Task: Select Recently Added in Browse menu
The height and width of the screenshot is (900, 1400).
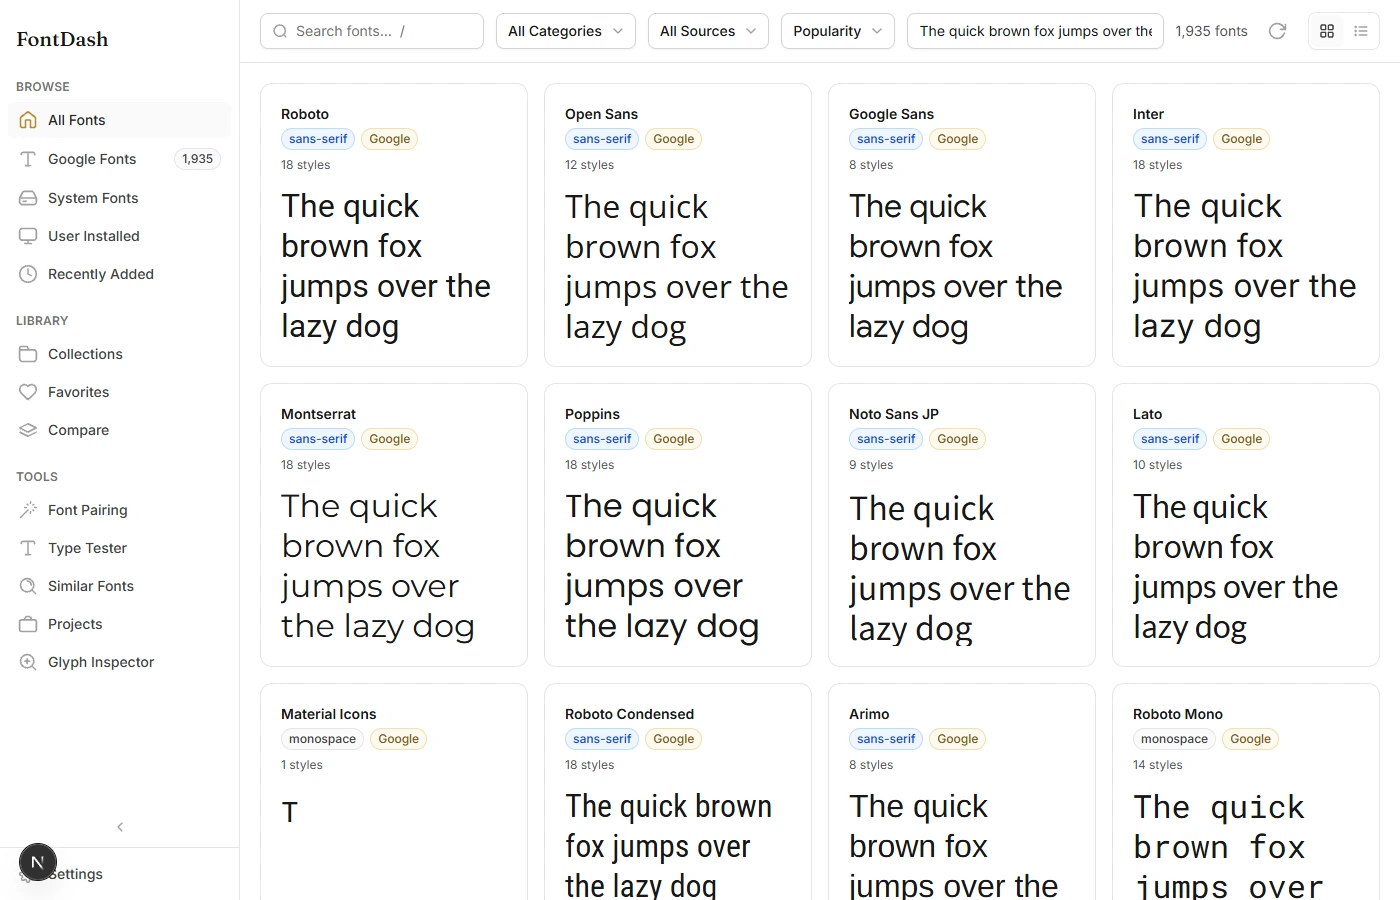Action: [x=100, y=273]
